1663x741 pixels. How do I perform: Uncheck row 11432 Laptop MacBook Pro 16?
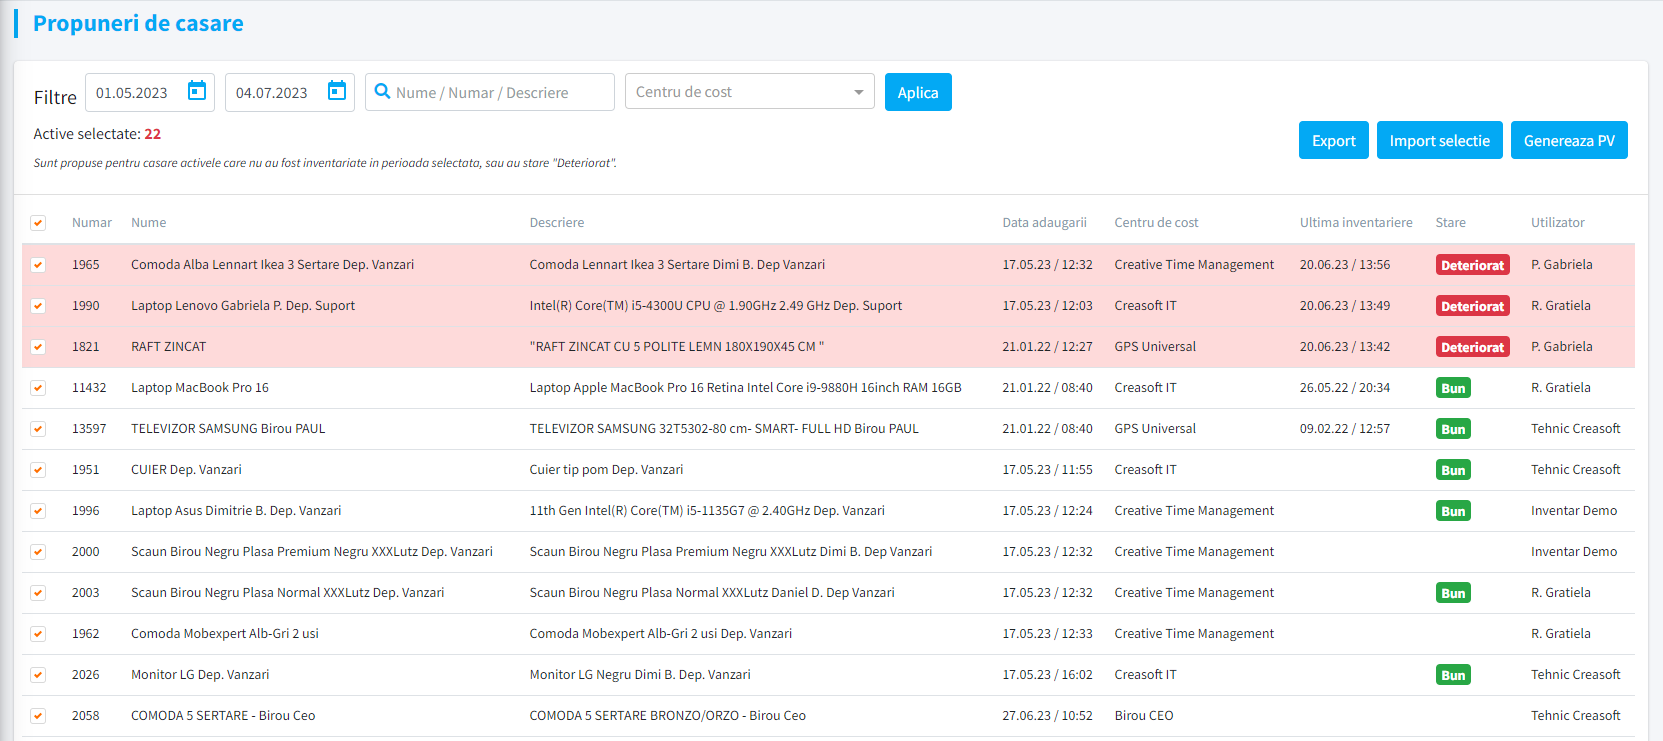[38, 388]
